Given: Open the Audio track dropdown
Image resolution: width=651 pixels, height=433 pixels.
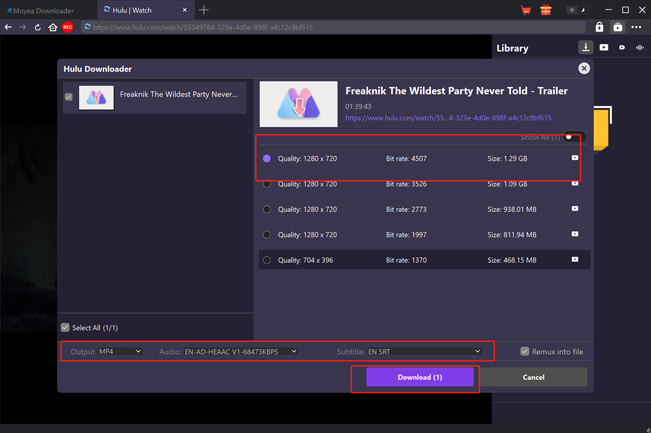Looking at the screenshot, I should pos(241,352).
